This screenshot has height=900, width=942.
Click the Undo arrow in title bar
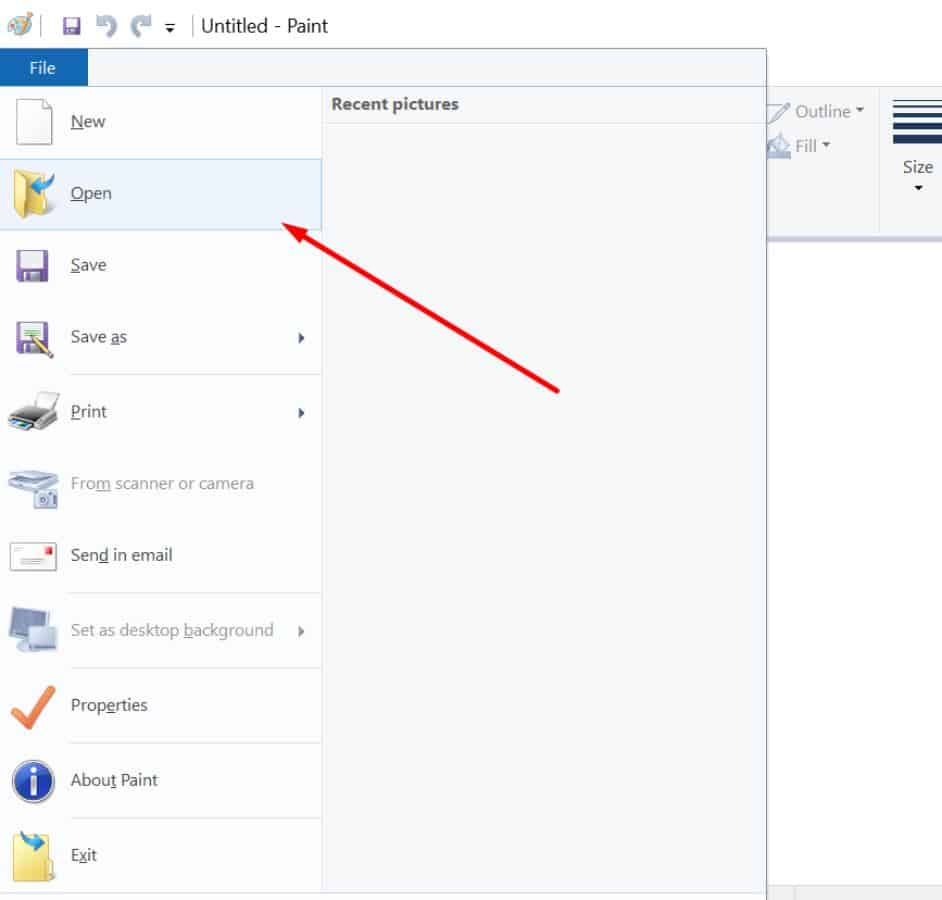pyautogui.click(x=106, y=26)
